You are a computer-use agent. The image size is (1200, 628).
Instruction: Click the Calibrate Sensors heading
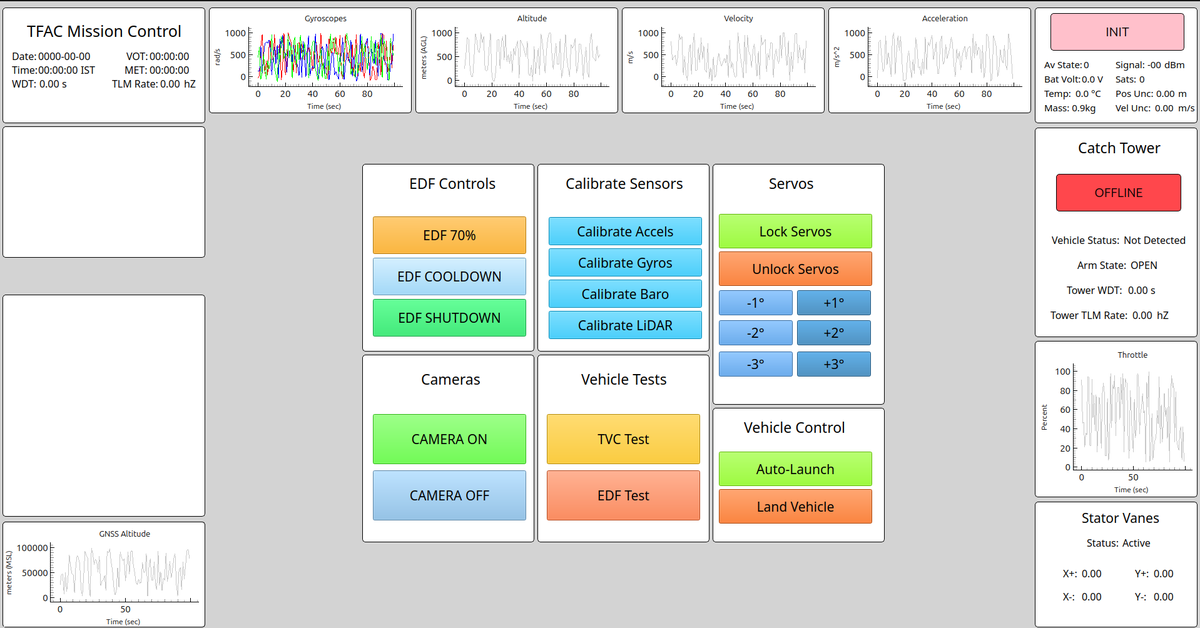click(x=624, y=184)
